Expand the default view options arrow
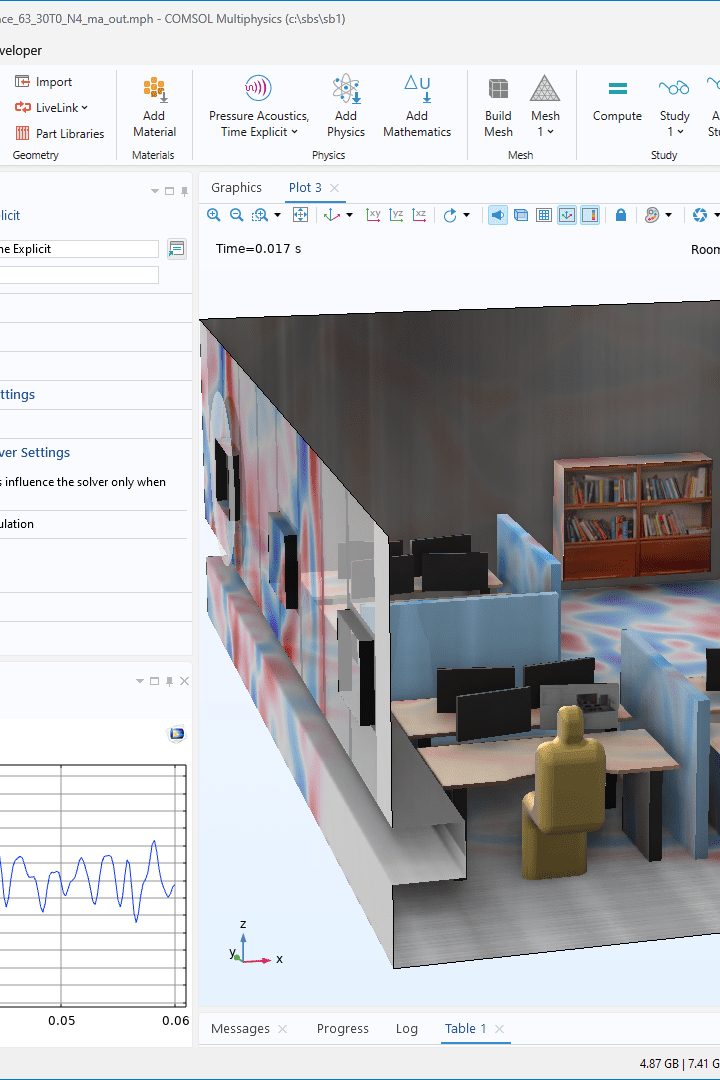This screenshot has width=720, height=1080. [x=349, y=215]
